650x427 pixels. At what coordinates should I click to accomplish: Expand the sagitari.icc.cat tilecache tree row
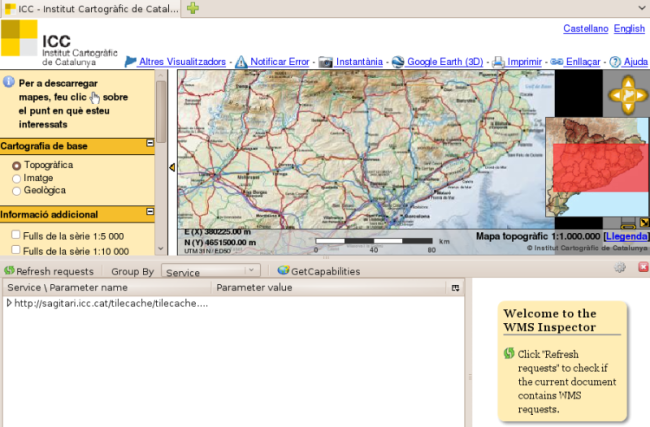tap(9, 303)
